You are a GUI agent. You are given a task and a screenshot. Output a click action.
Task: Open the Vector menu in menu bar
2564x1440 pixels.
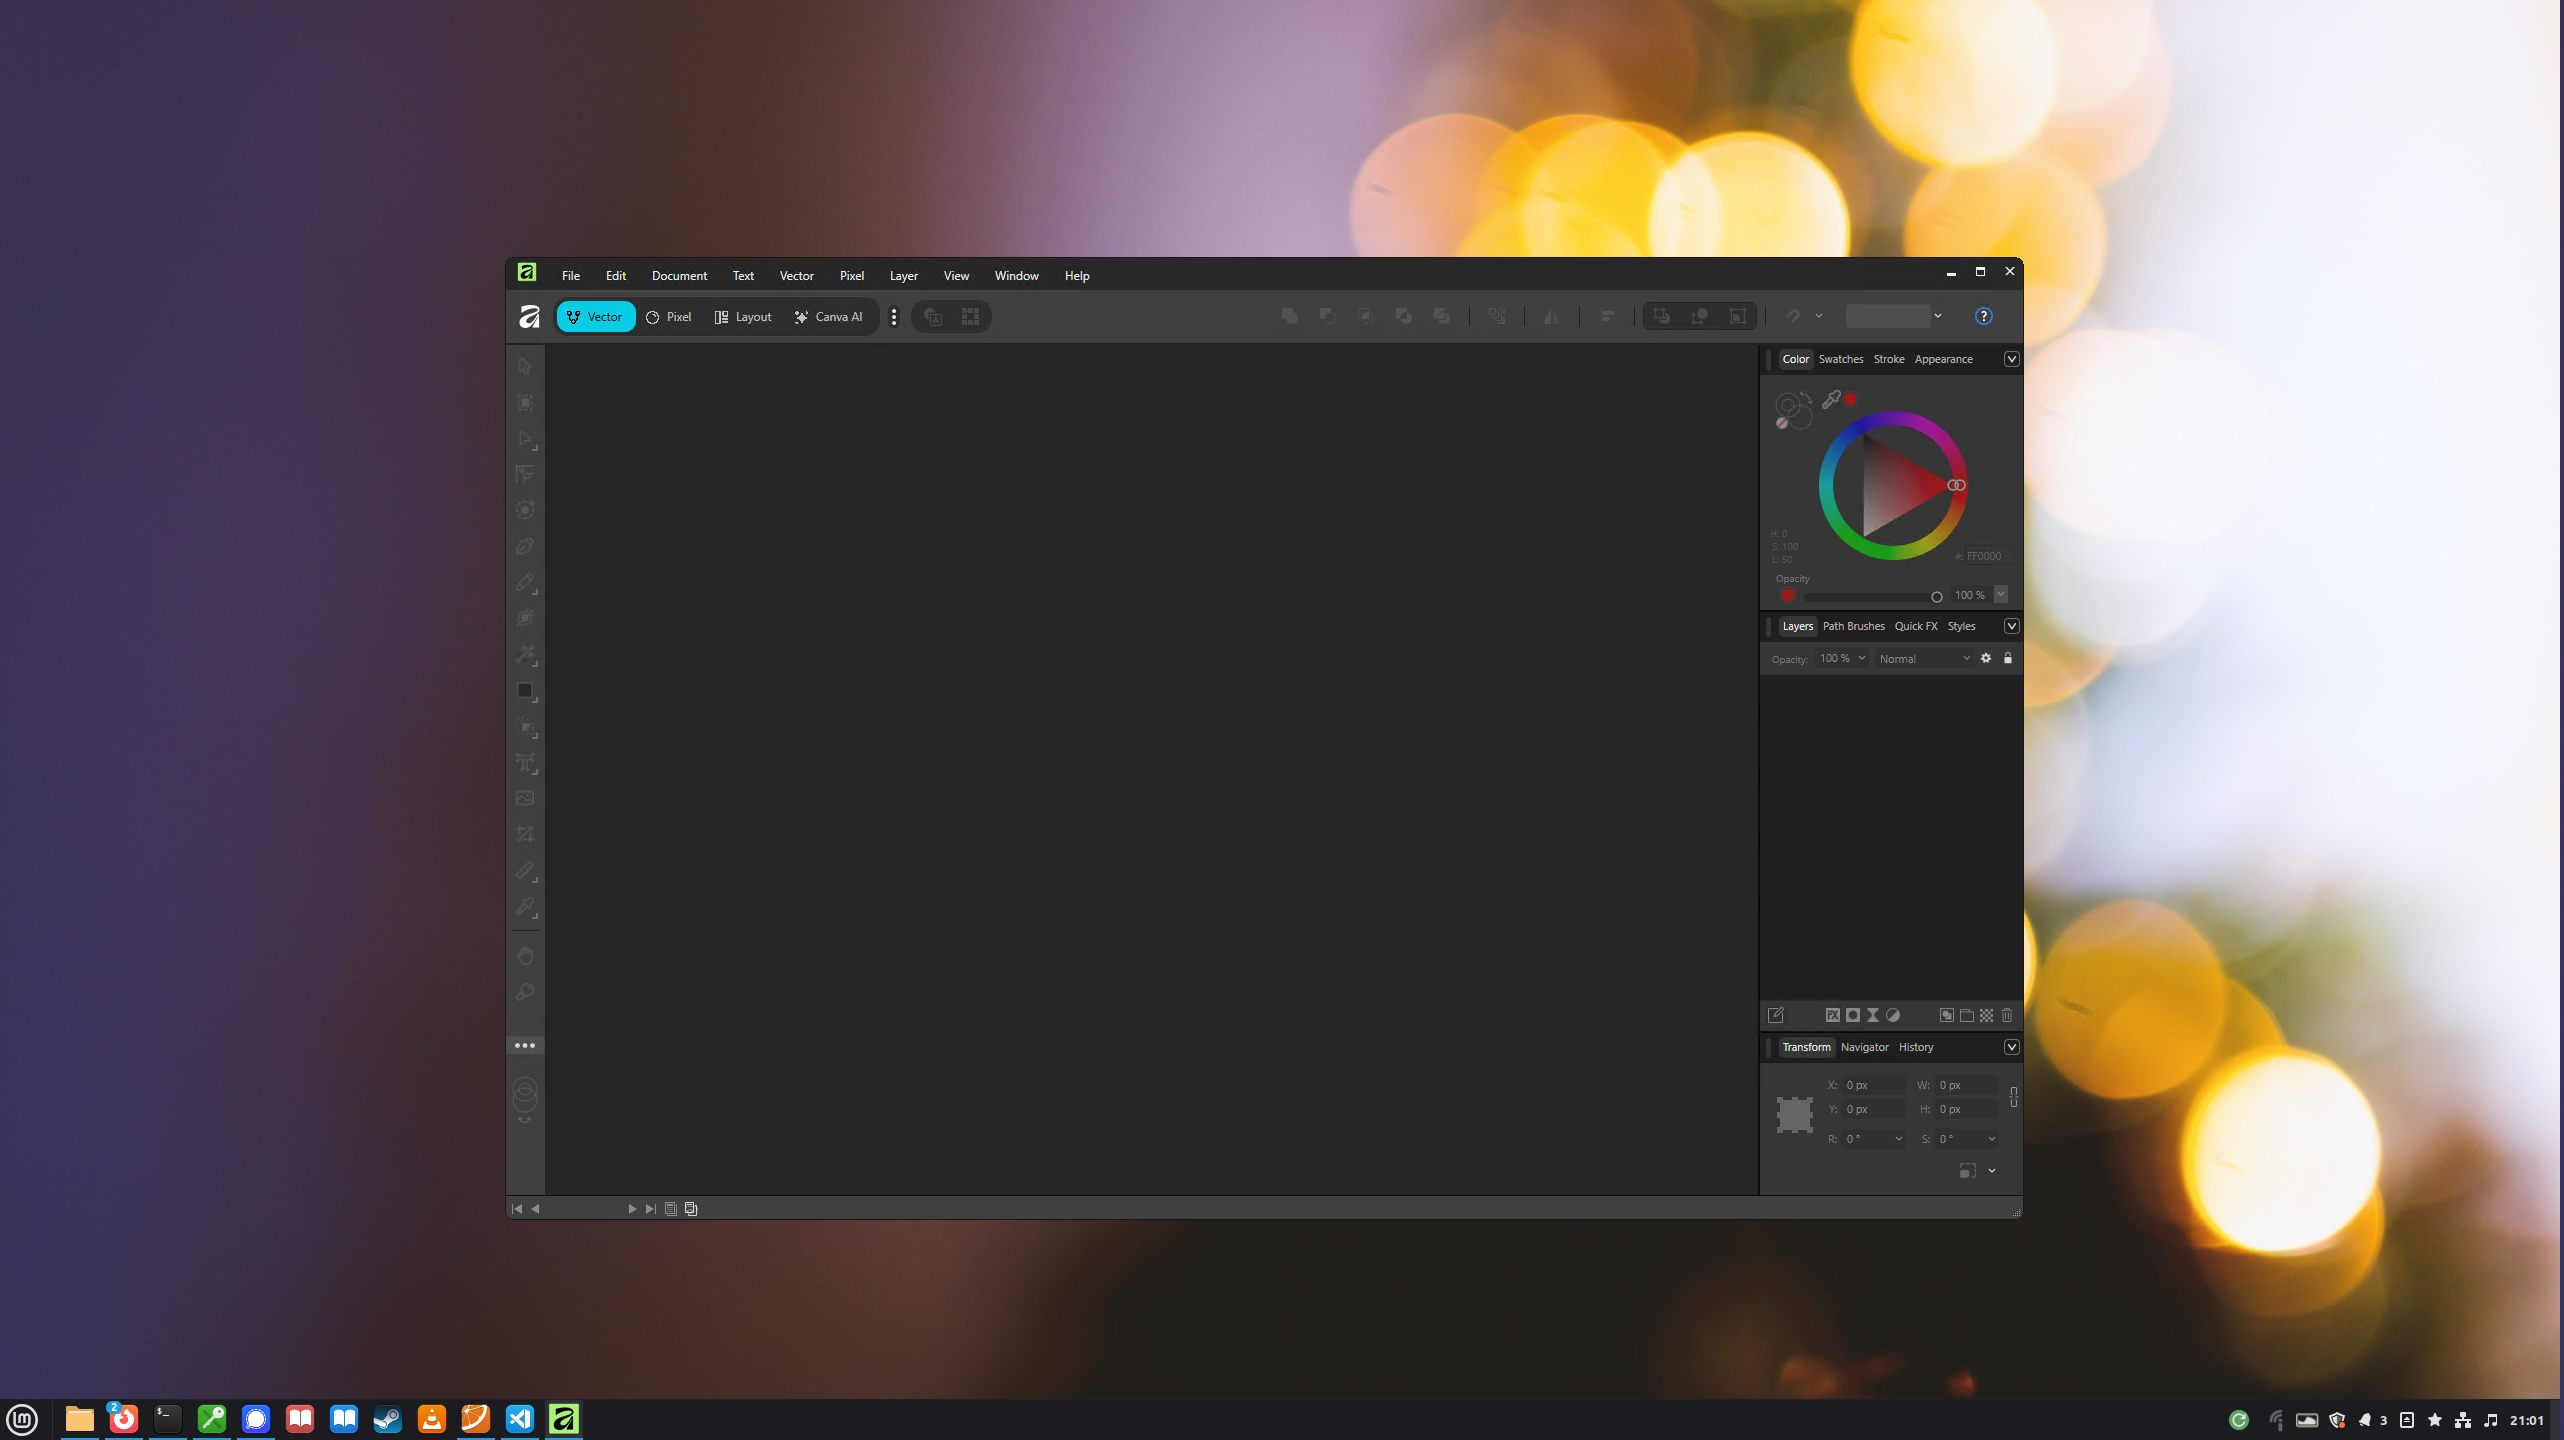(x=796, y=276)
